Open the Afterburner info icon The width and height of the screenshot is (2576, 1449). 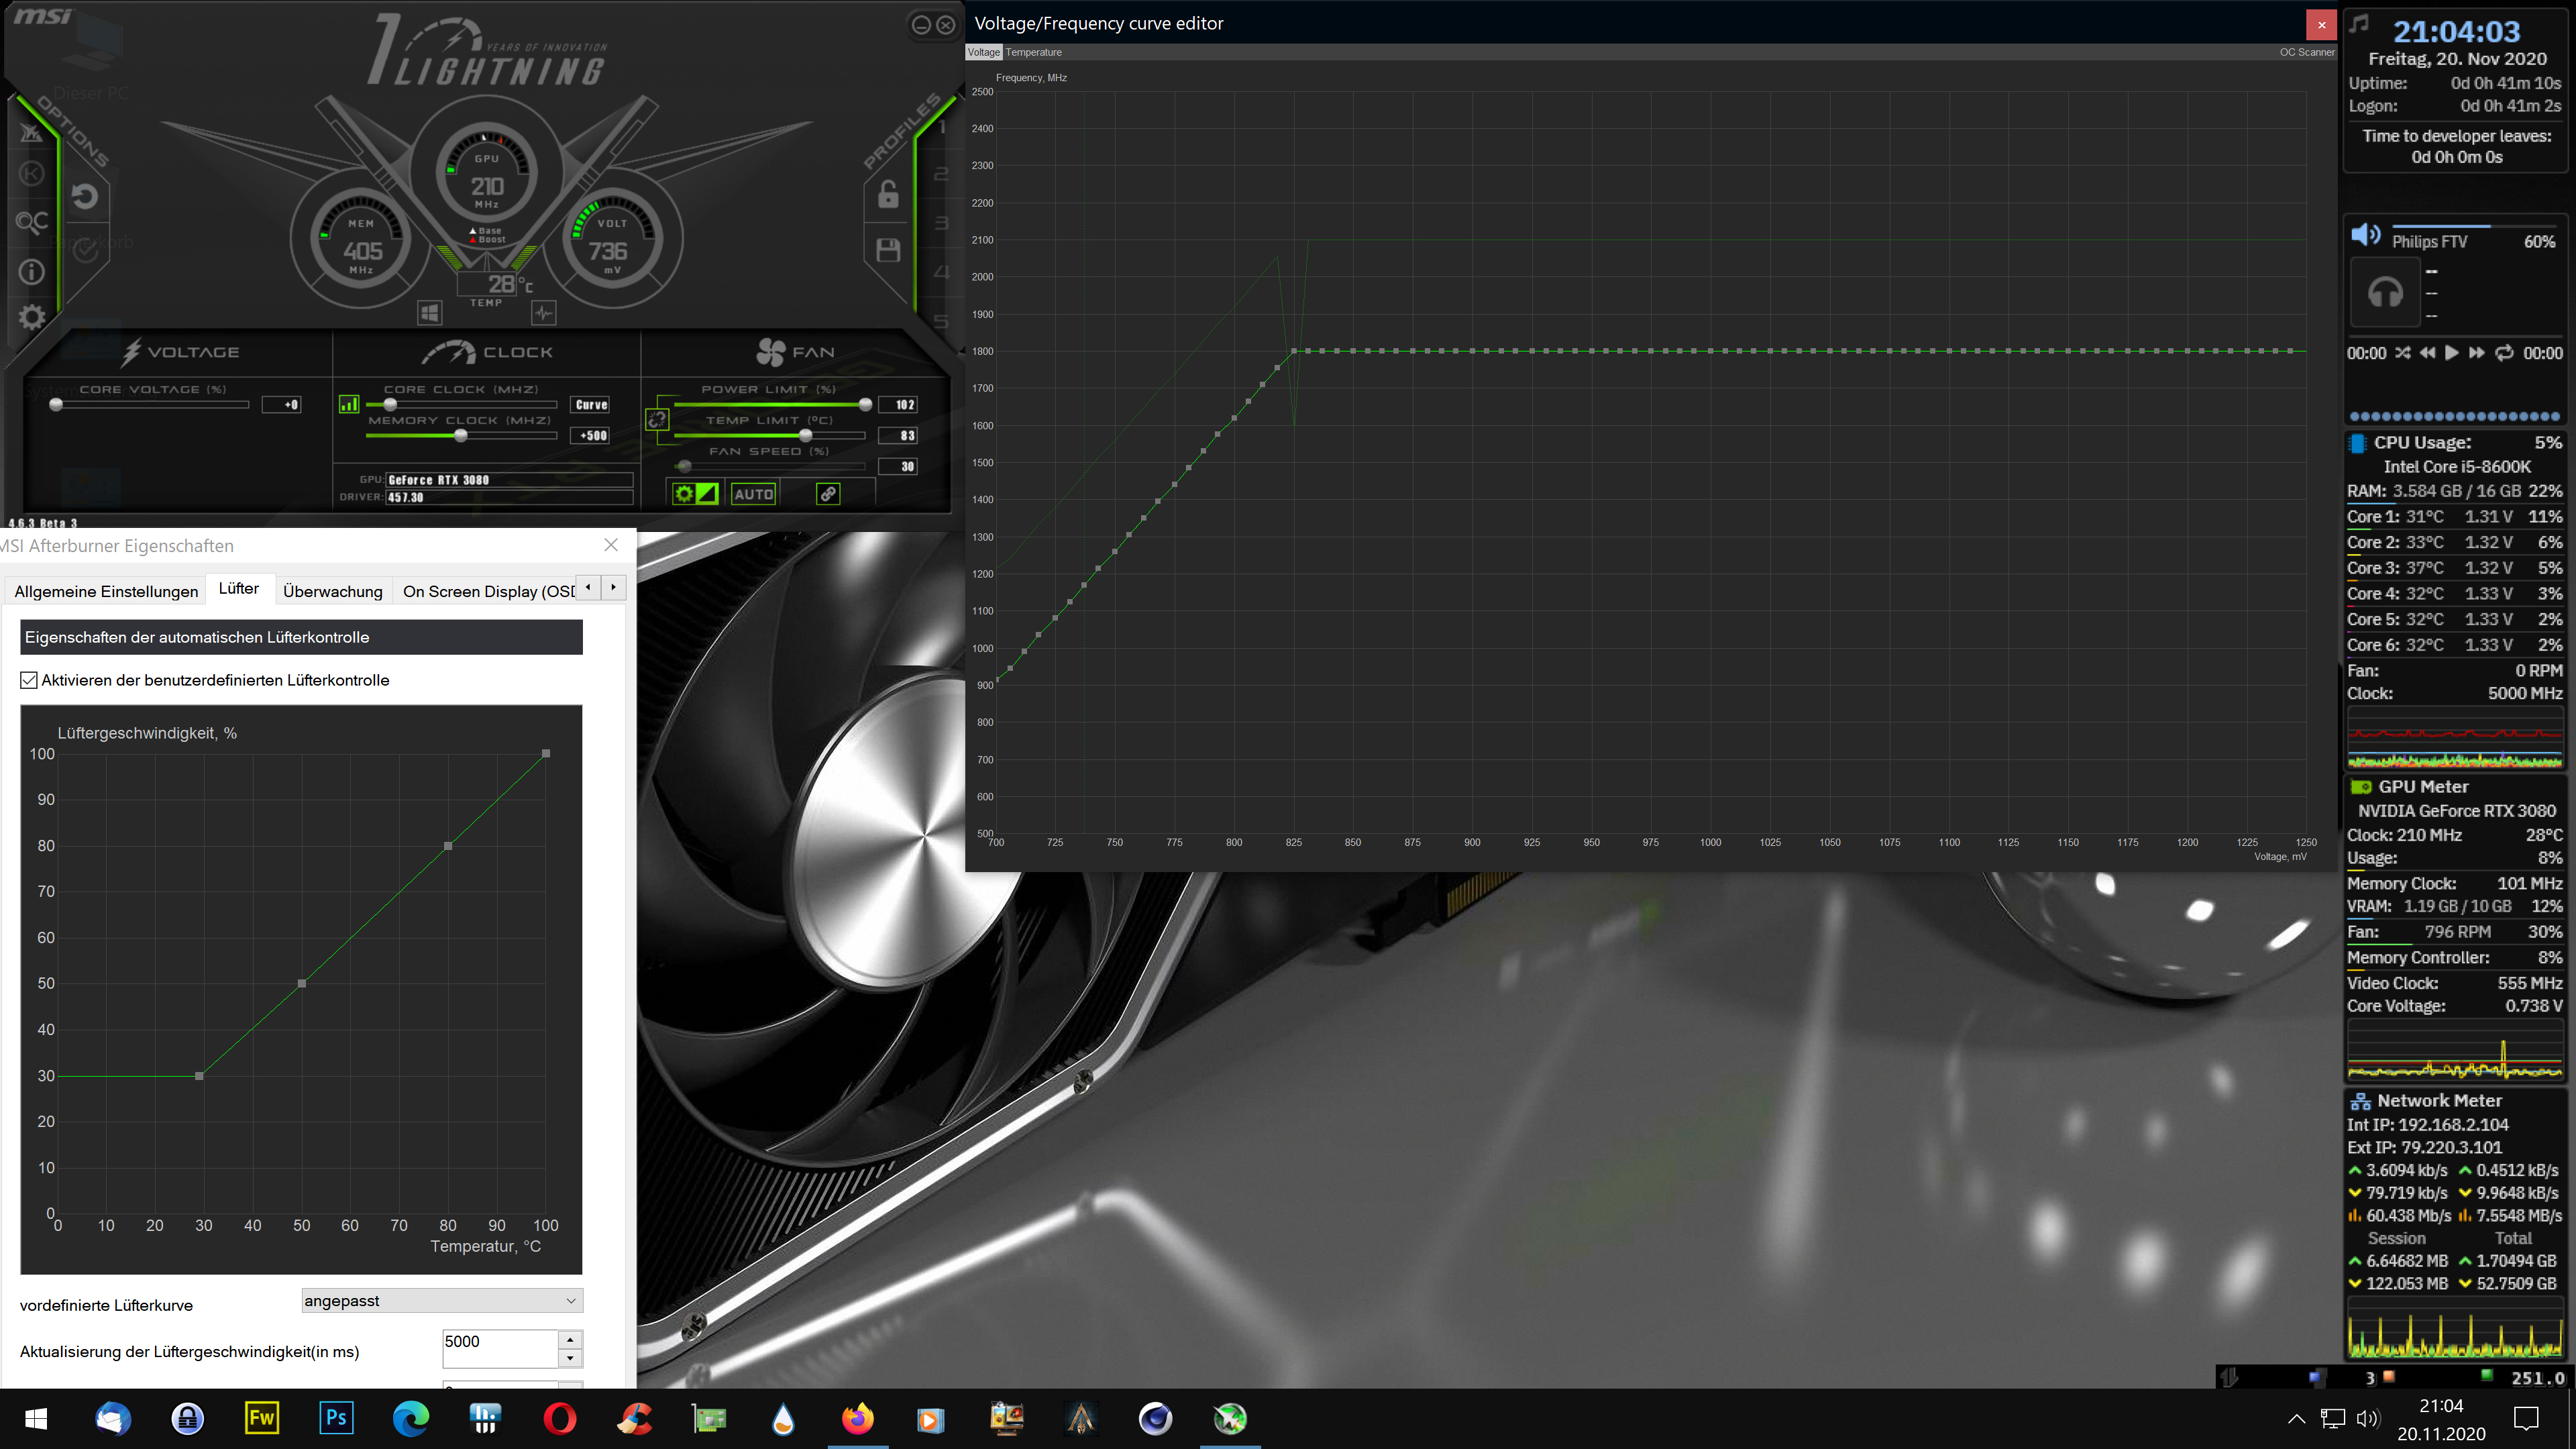(x=32, y=271)
